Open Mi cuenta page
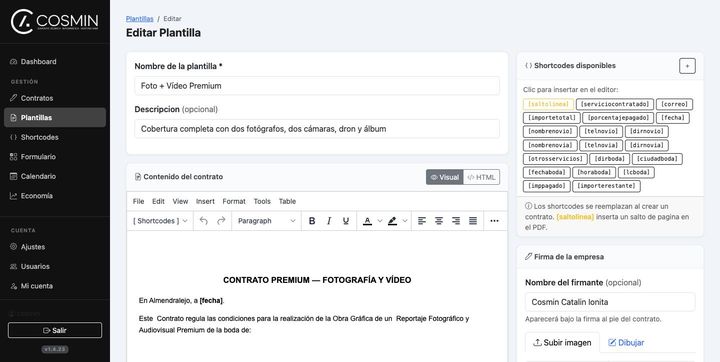This screenshot has height=362, width=720. [x=55, y=286]
